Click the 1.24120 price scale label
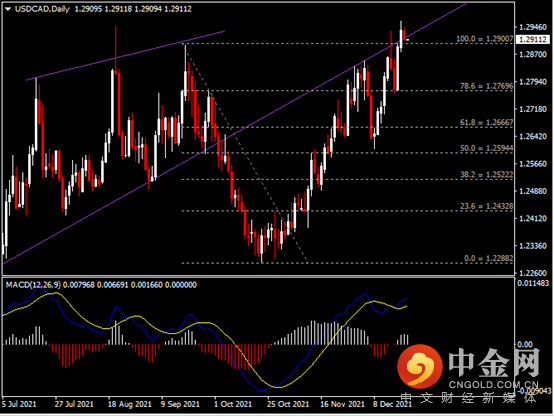This screenshot has width=554, height=416. click(533, 218)
